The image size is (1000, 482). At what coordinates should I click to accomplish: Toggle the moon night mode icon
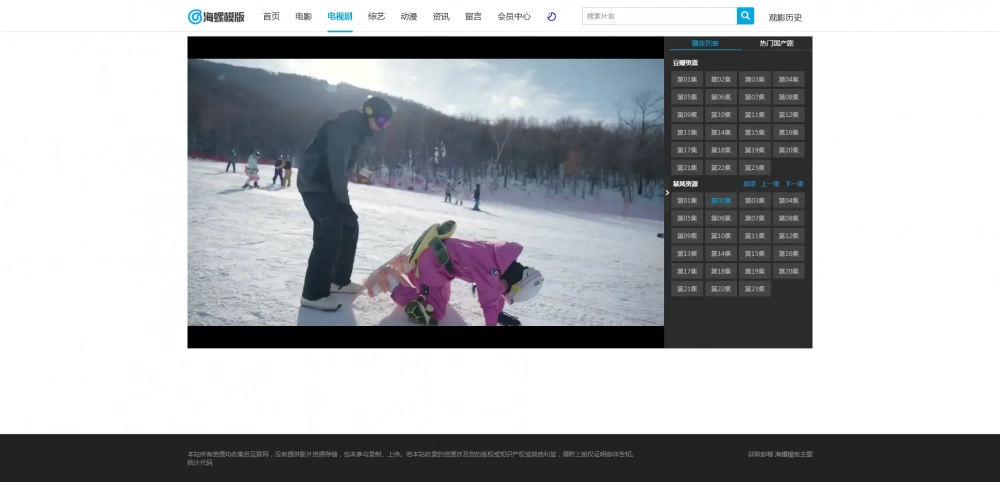coord(552,16)
